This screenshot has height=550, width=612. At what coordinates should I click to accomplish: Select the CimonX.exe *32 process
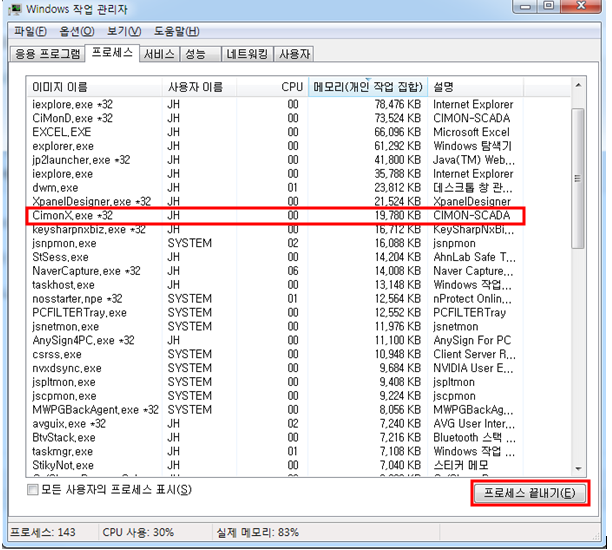point(275,215)
